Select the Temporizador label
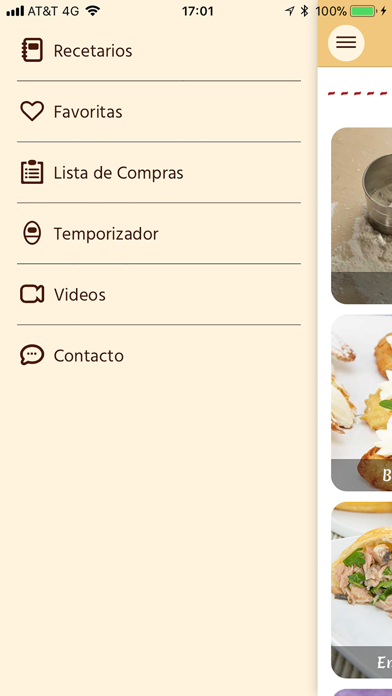392x696 pixels. (x=106, y=234)
